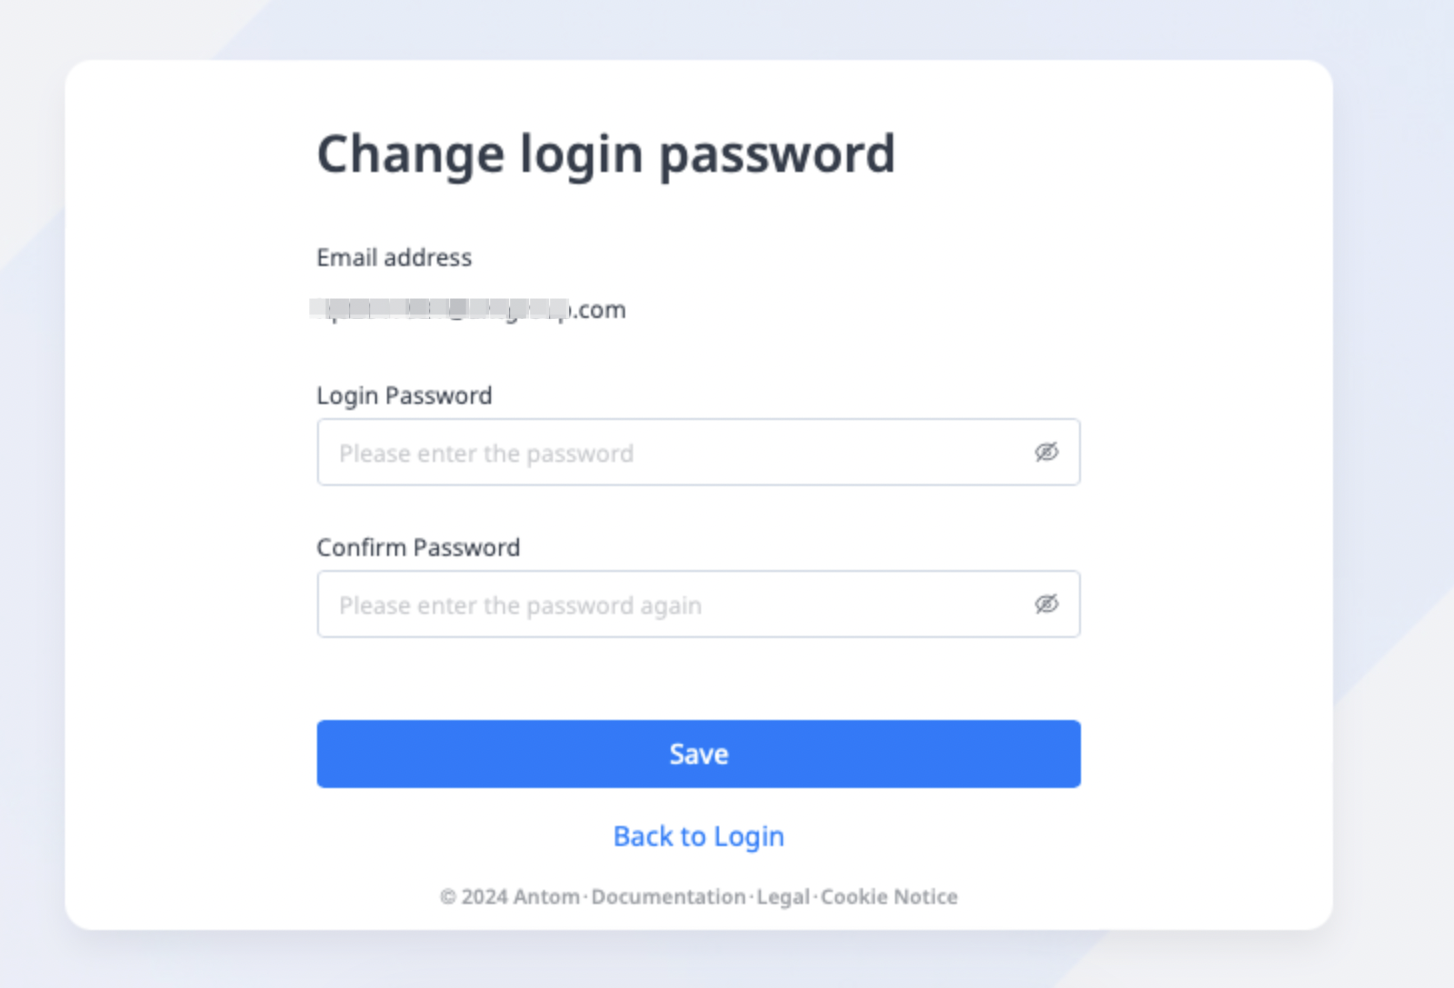Click the © 2024 Antom footer text
This screenshot has width=1454, height=988.
pos(510,897)
